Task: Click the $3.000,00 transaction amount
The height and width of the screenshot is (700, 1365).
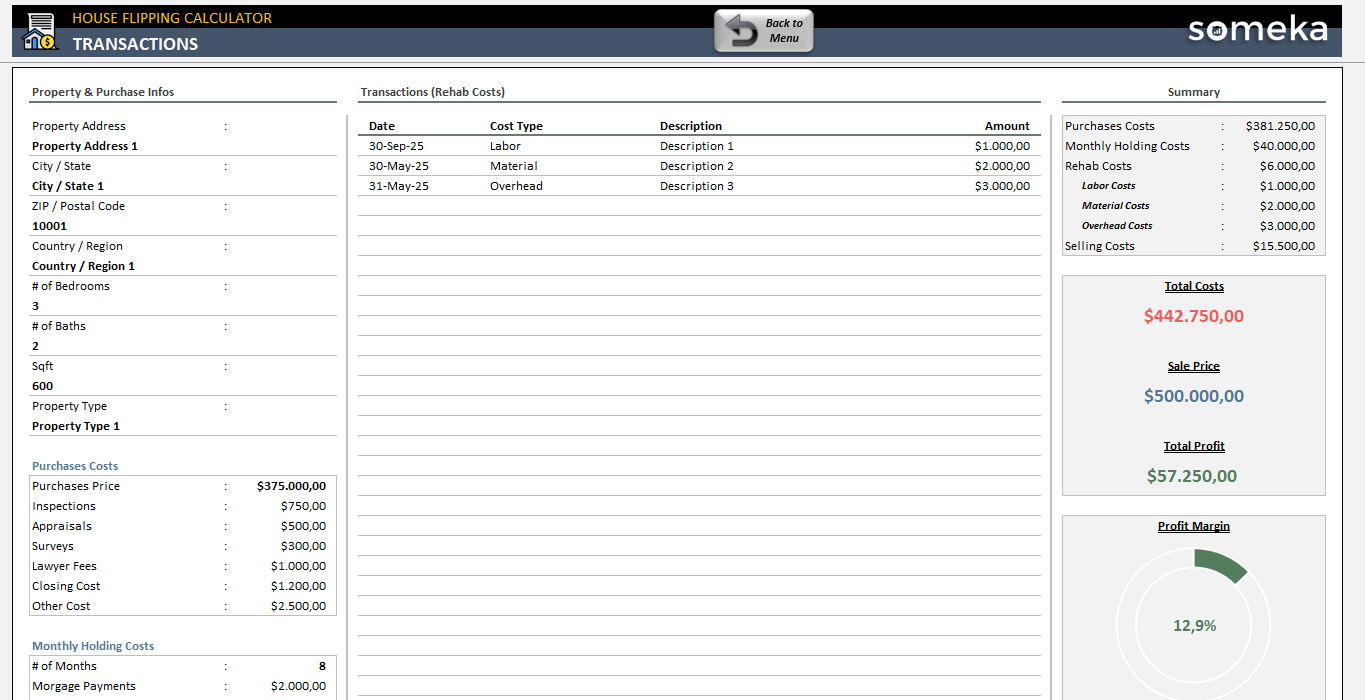Action: (x=1002, y=186)
